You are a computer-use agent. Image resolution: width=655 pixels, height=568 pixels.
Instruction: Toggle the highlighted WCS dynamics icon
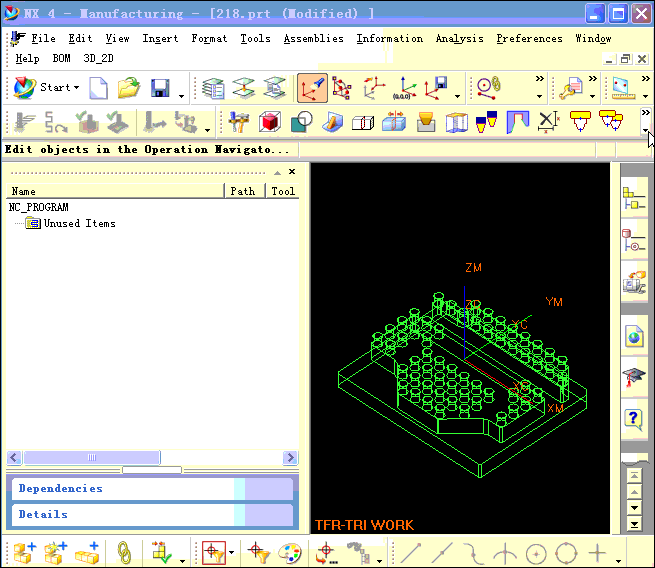pyautogui.click(x=312, y=88)
